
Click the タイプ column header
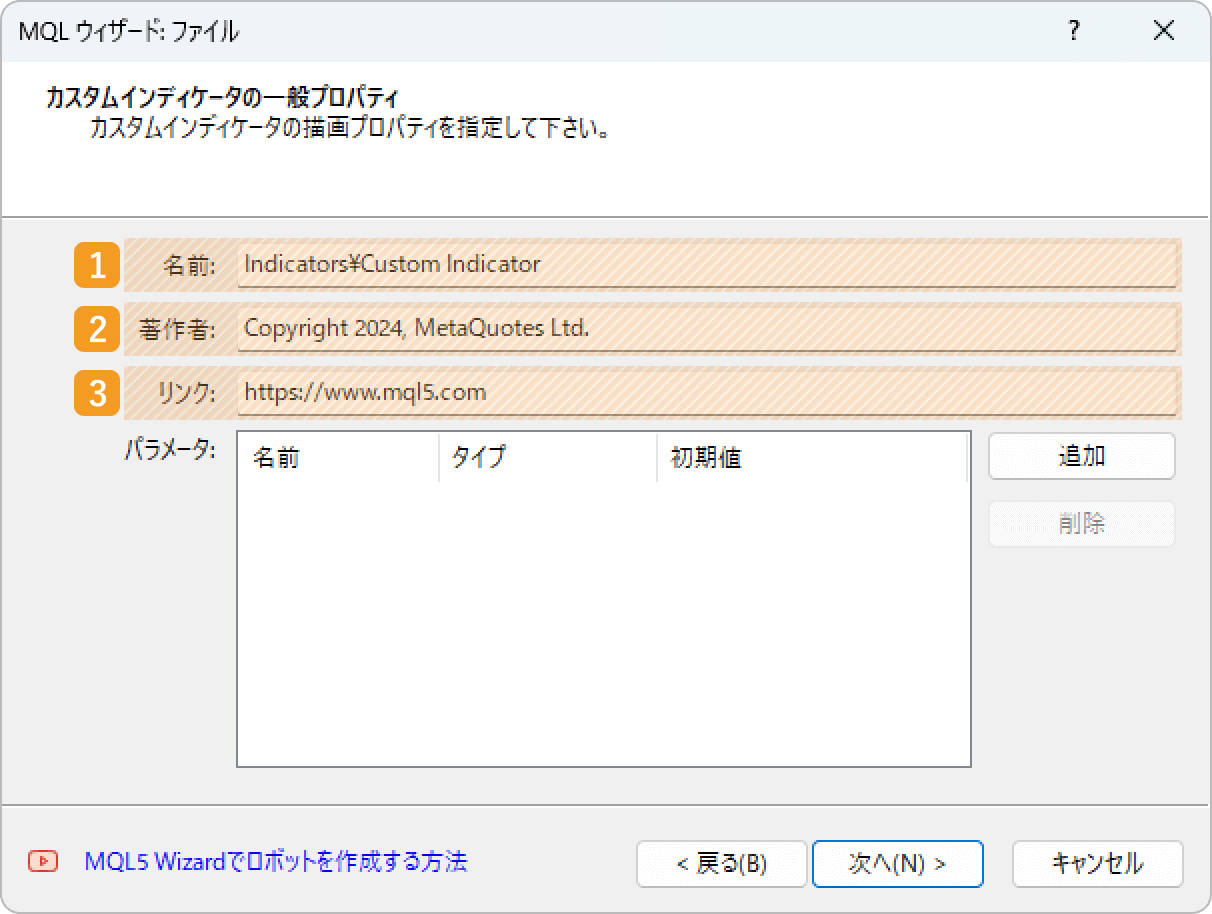click(548, 458)
